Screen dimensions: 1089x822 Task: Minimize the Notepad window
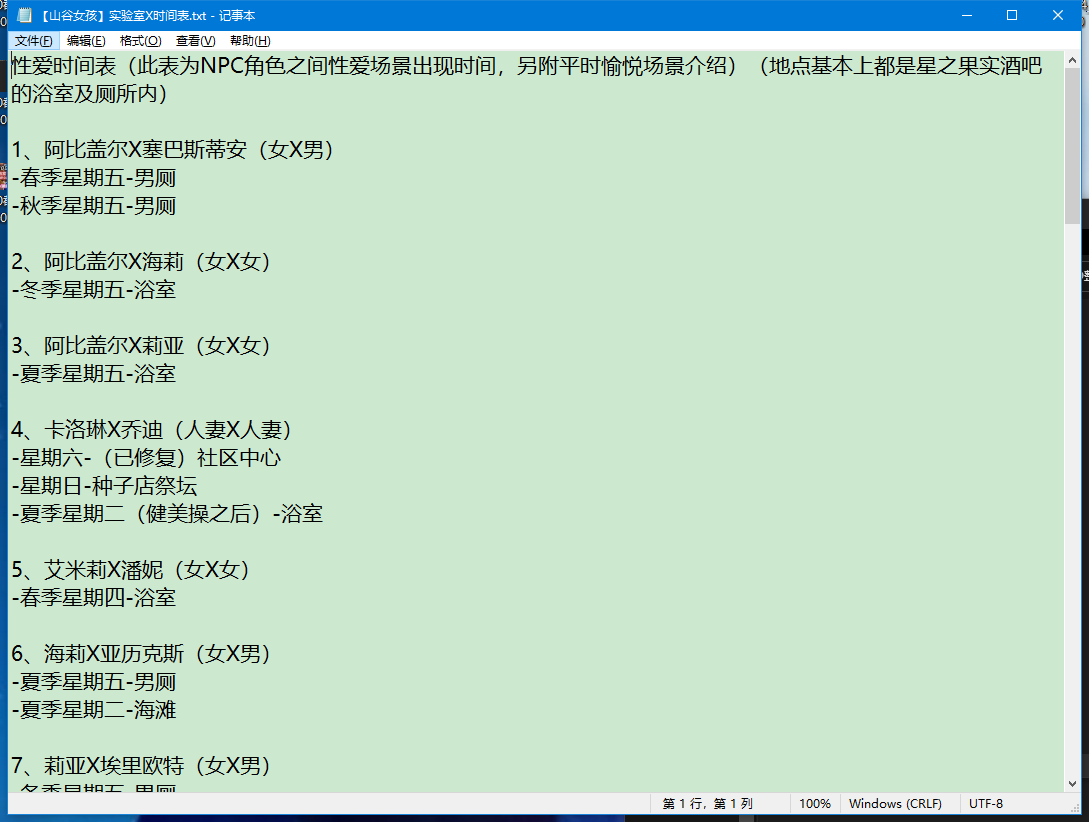[966, 15]
